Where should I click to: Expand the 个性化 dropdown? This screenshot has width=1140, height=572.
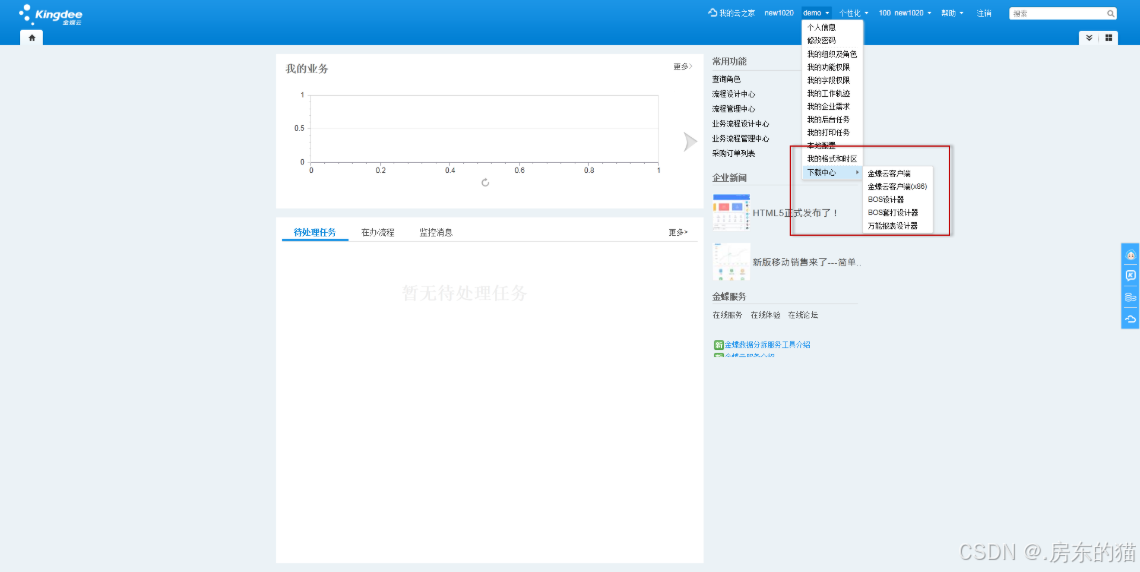pos(854,13)
